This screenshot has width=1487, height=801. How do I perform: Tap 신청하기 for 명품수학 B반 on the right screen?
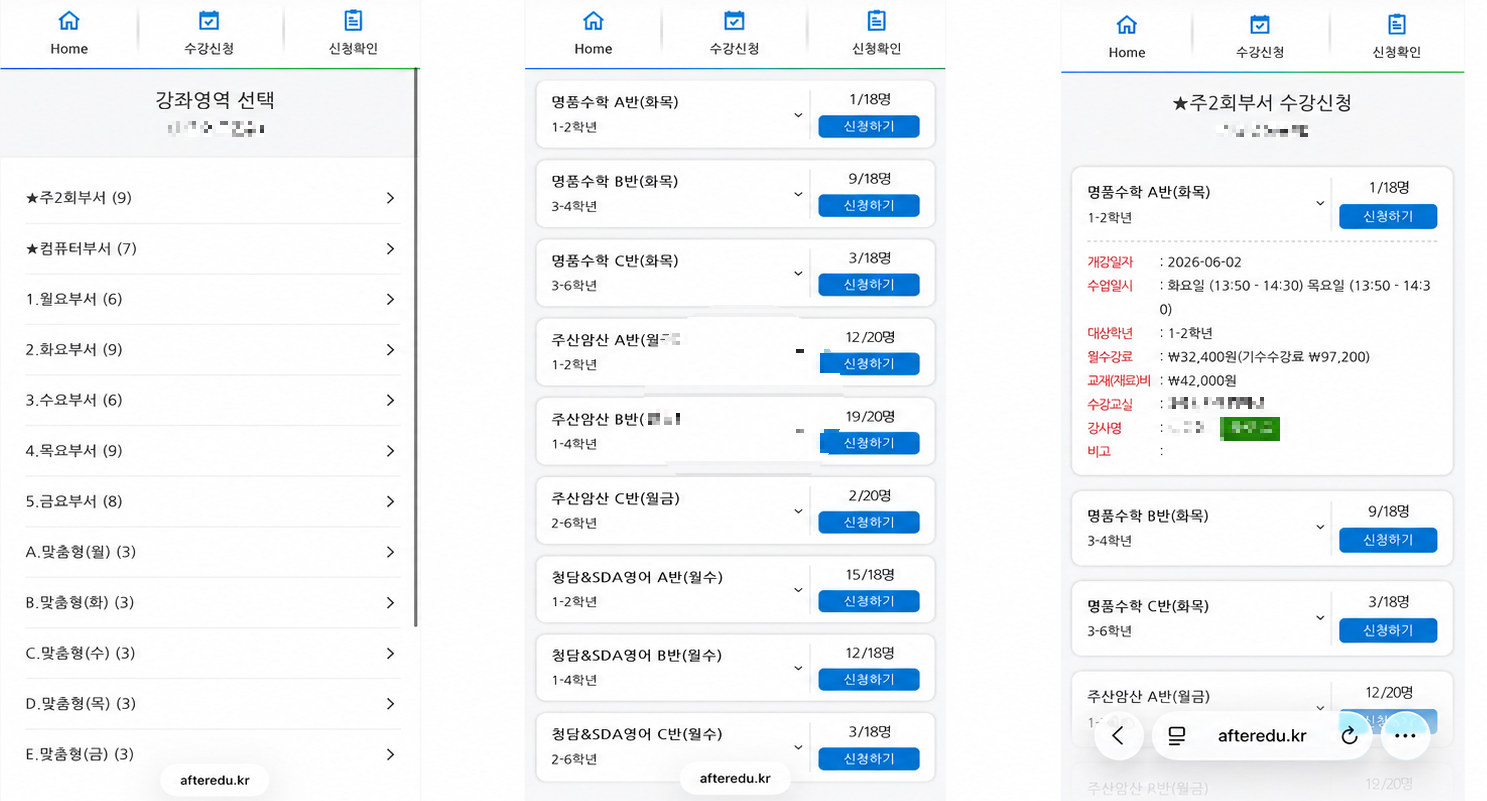[x=1388, y=540]
